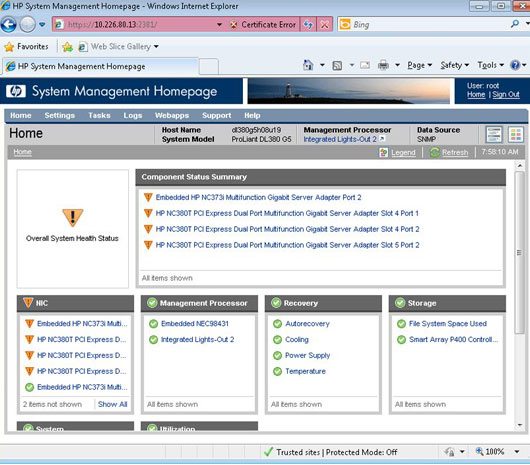Screen dimensions: 530x465
Task: Open the Legend link
Action: tap(403, 153)
